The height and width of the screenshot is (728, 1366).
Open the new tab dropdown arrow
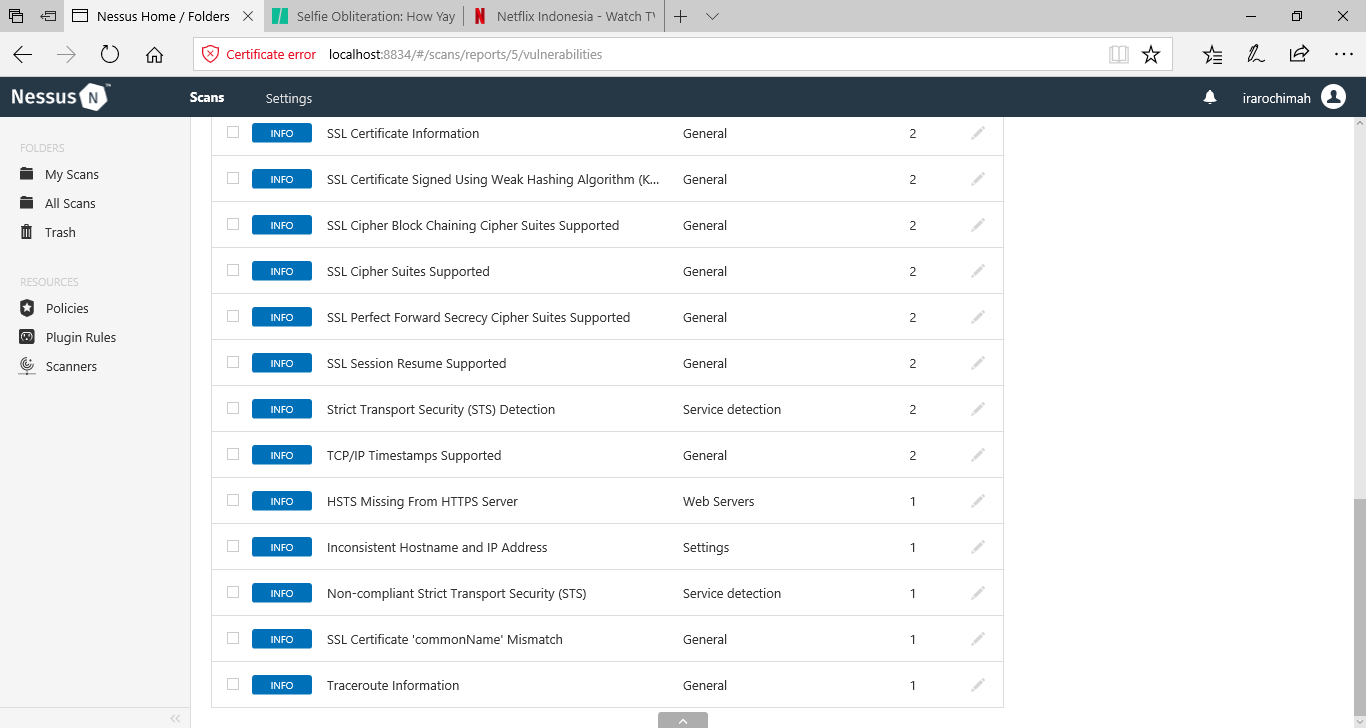[x=711, y=16]
